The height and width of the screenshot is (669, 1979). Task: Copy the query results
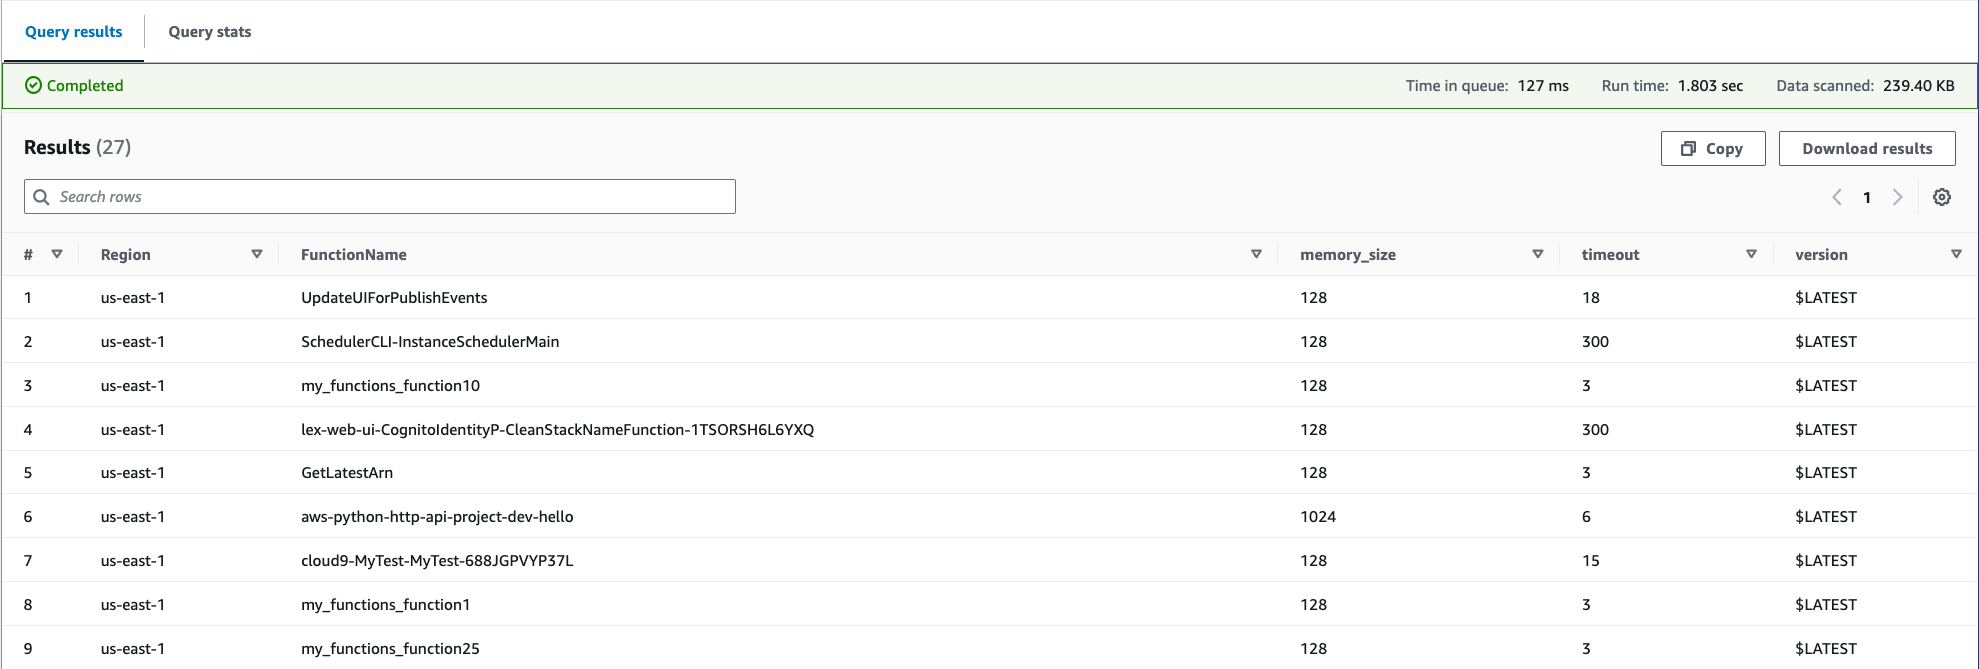pyautogui.click(x=1712, y=148)
